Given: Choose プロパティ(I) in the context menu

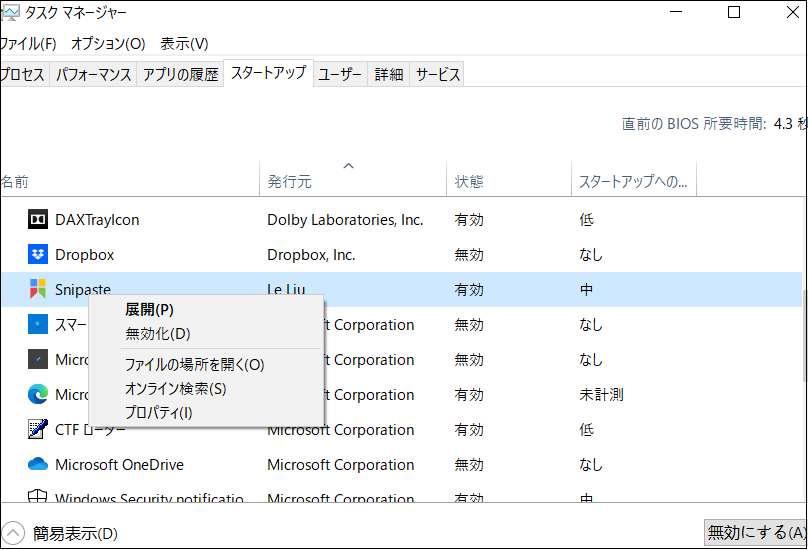Looking at the screenshot, I should (158, 412).
